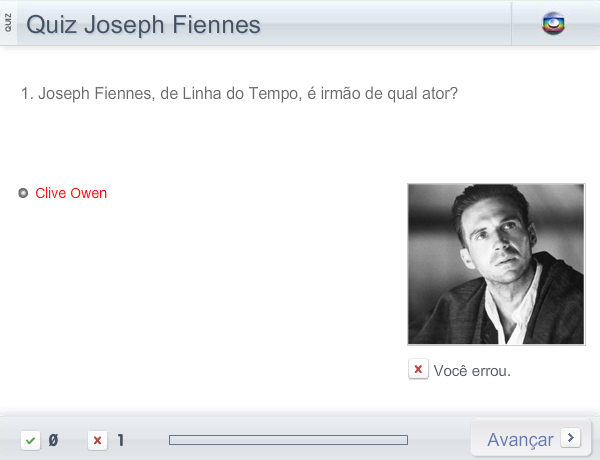Viewport: 600px width, 460px height.
Task: Click the question number 1
Action: click(x=25, y=94)
